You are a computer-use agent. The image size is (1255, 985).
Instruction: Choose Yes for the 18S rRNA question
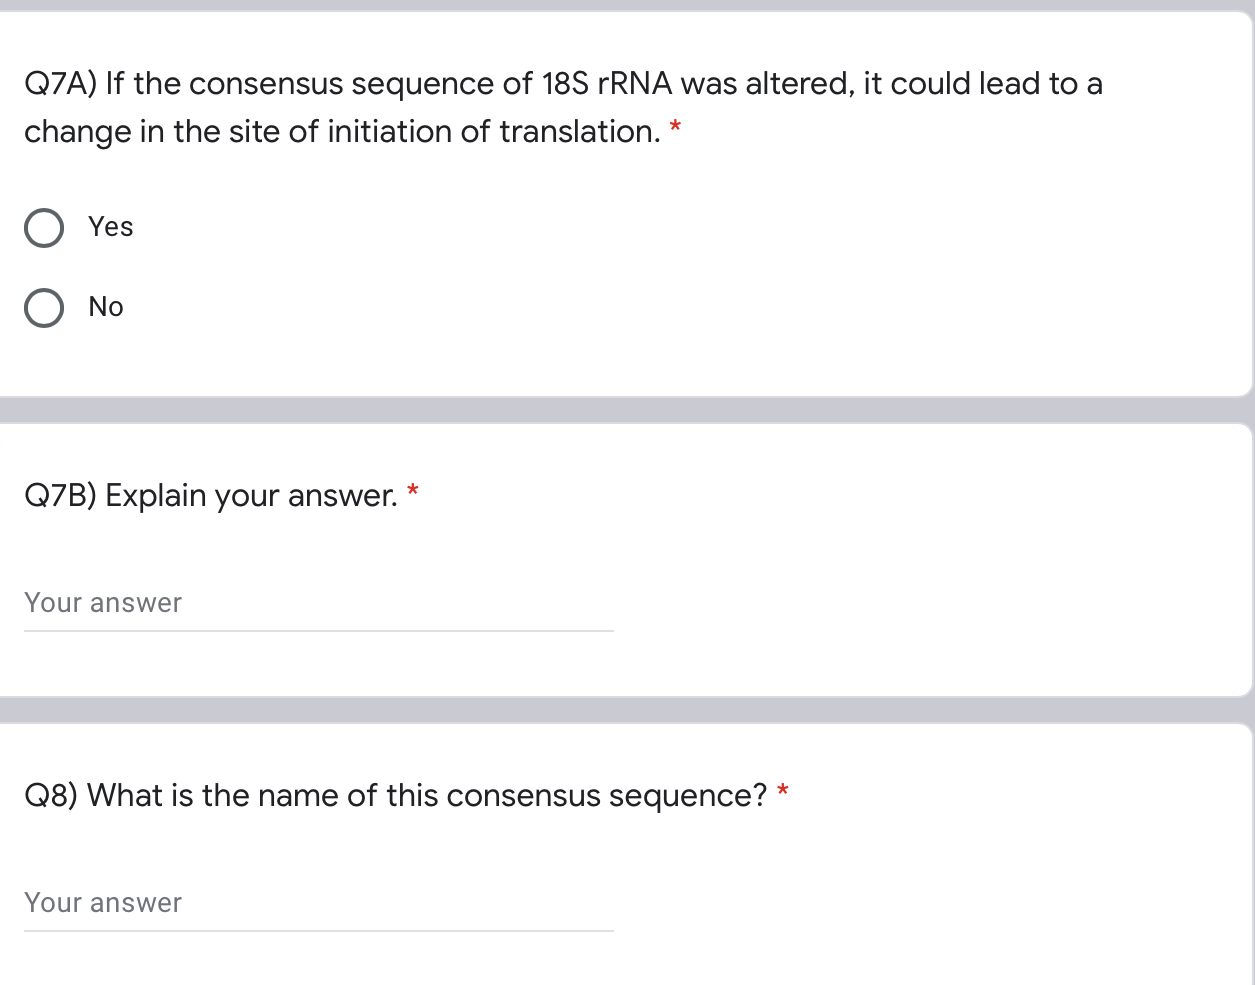coord(44,227)
